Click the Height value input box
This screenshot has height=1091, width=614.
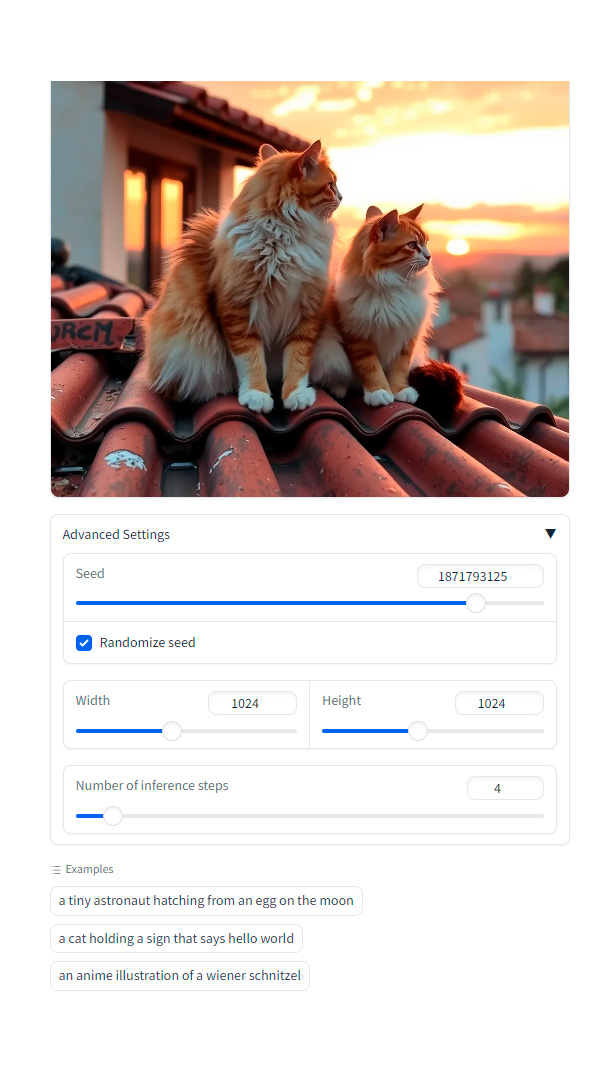[498, 703]
